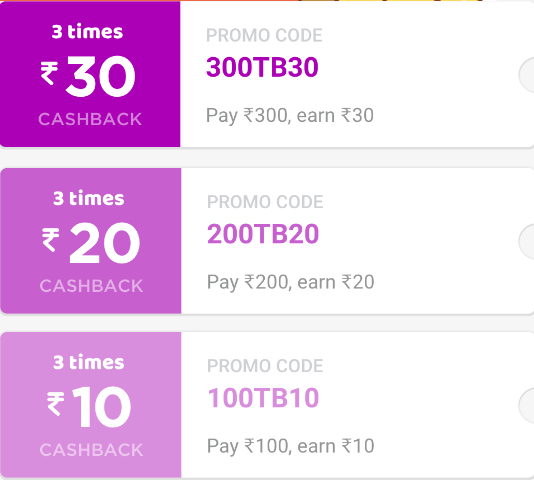The image size is (534, 480).
Task: Choose the radio circle for 200TB20 offer
Action: click(527, 242)
